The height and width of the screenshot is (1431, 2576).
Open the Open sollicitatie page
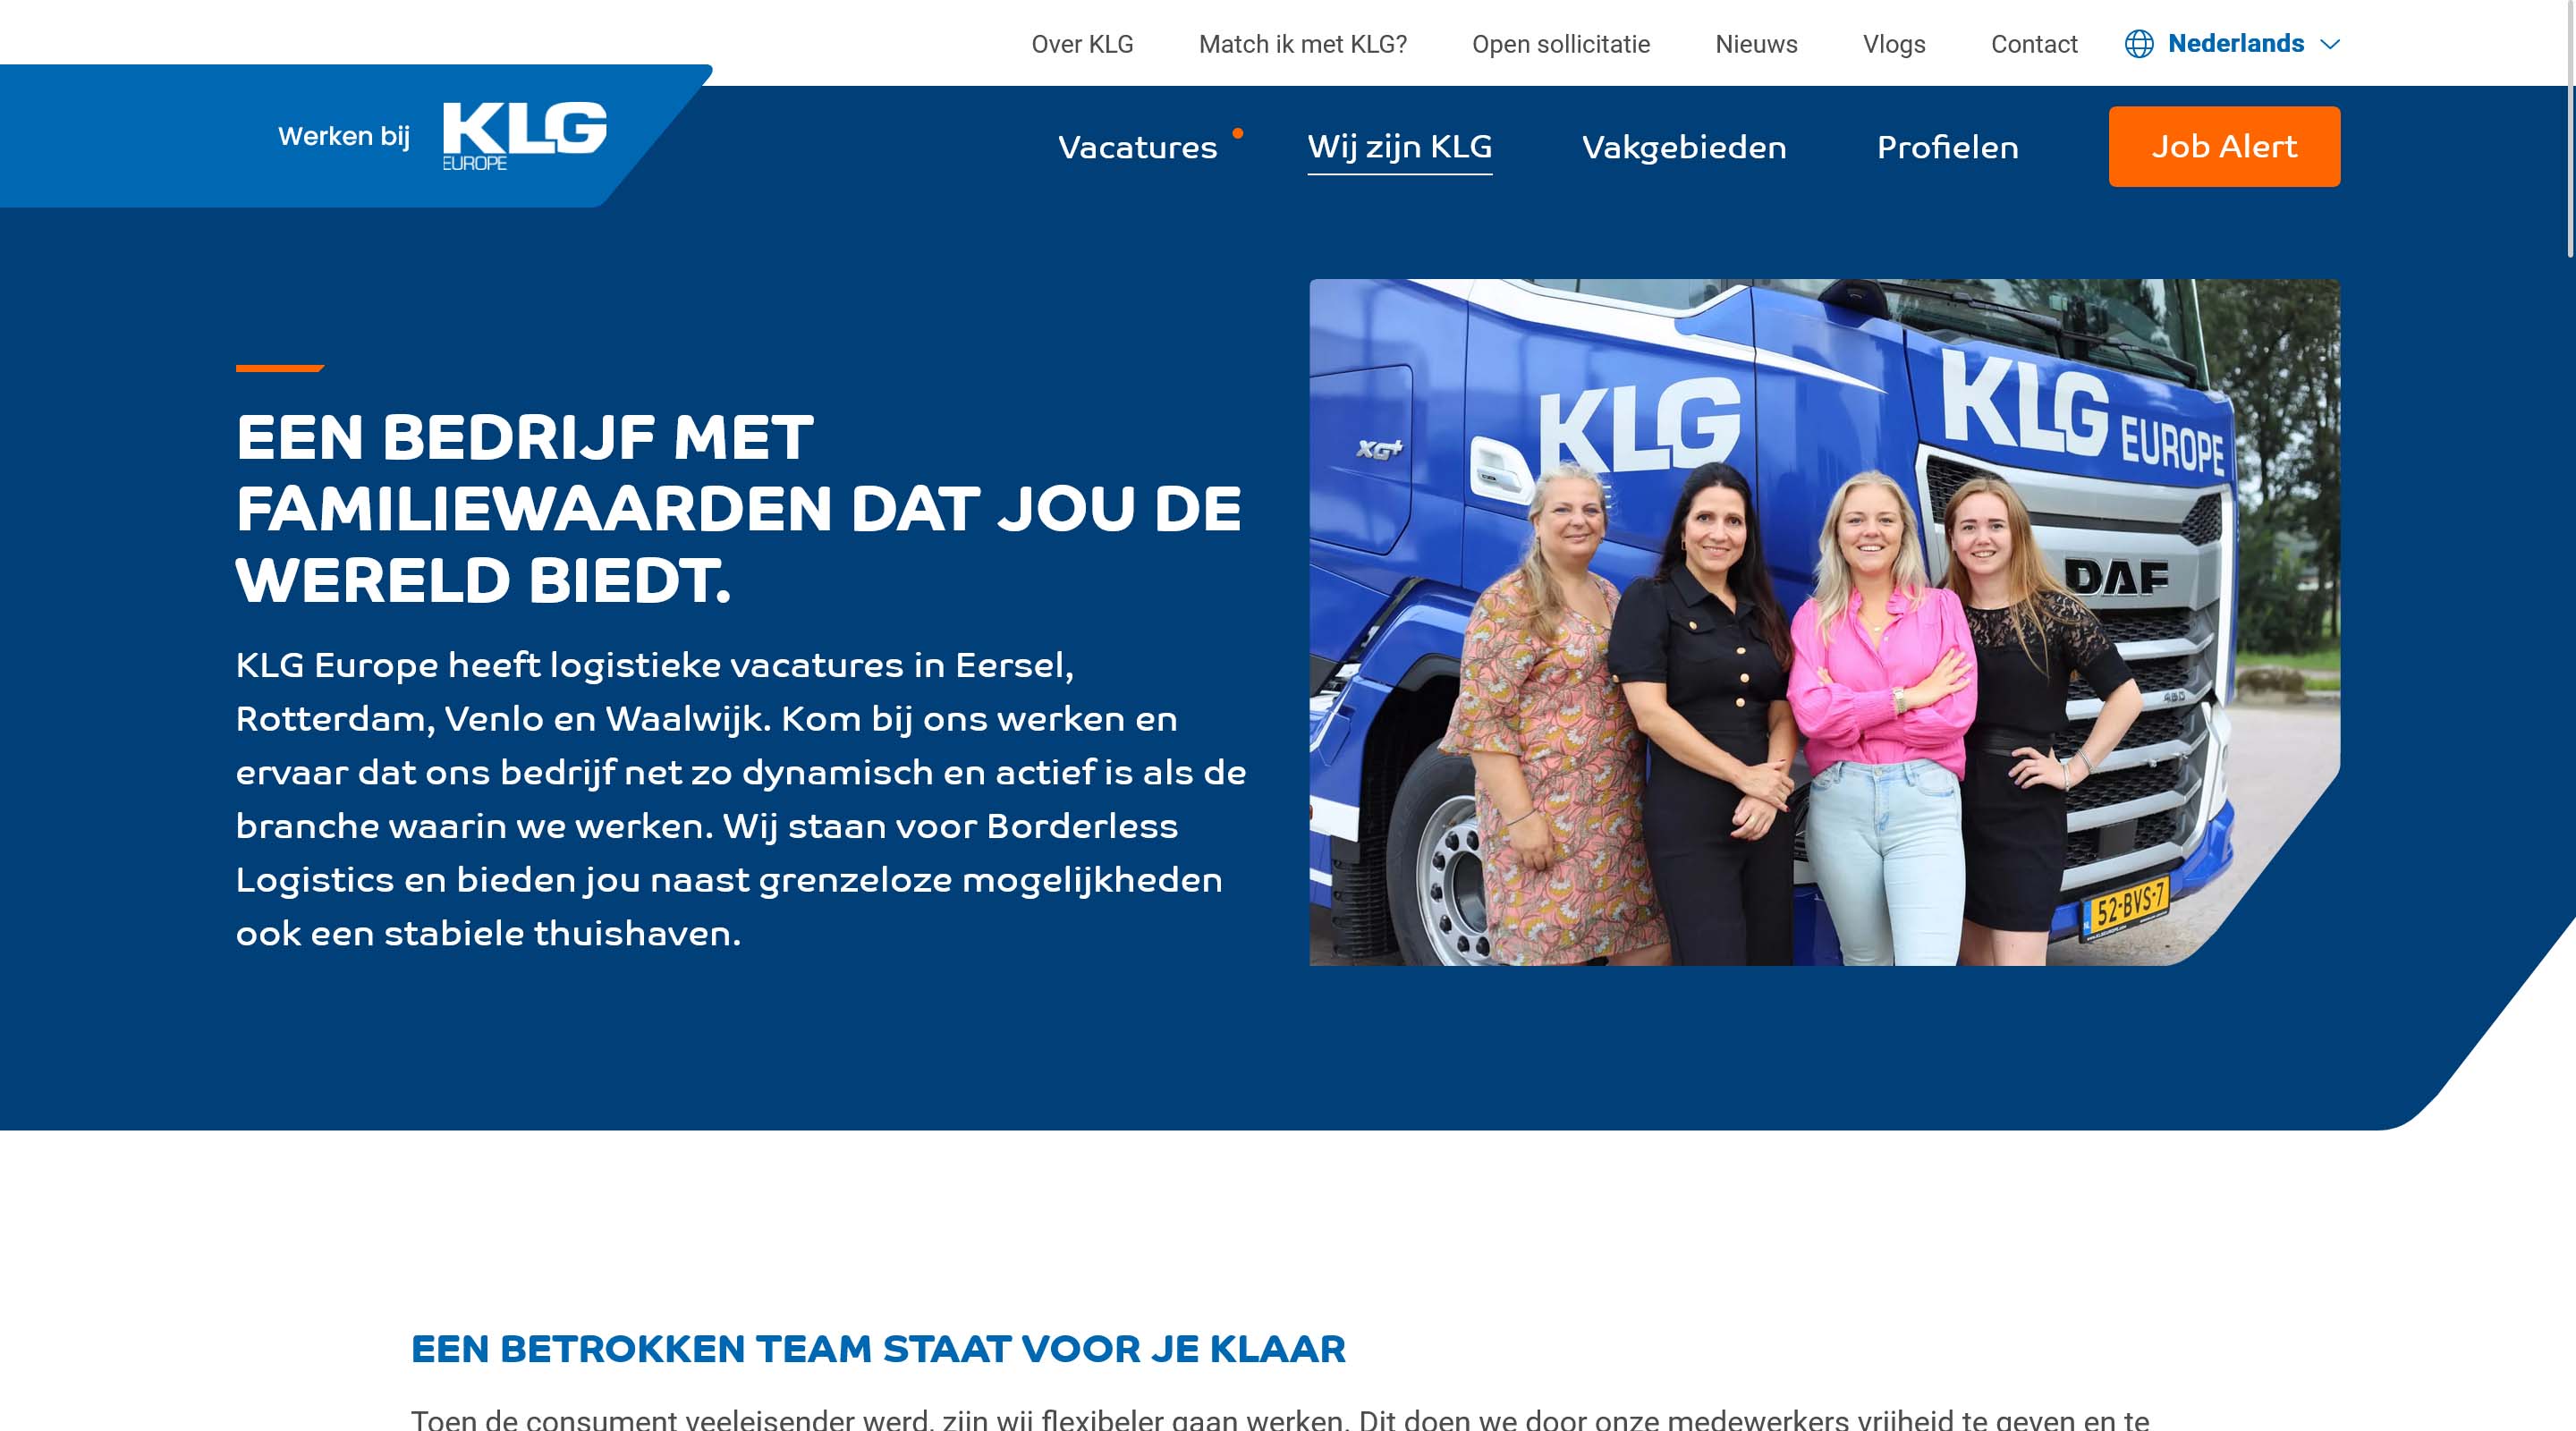point(1561,44)
